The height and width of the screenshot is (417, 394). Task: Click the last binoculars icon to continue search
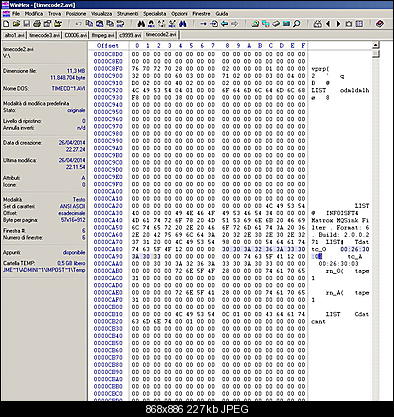[183, 24]
